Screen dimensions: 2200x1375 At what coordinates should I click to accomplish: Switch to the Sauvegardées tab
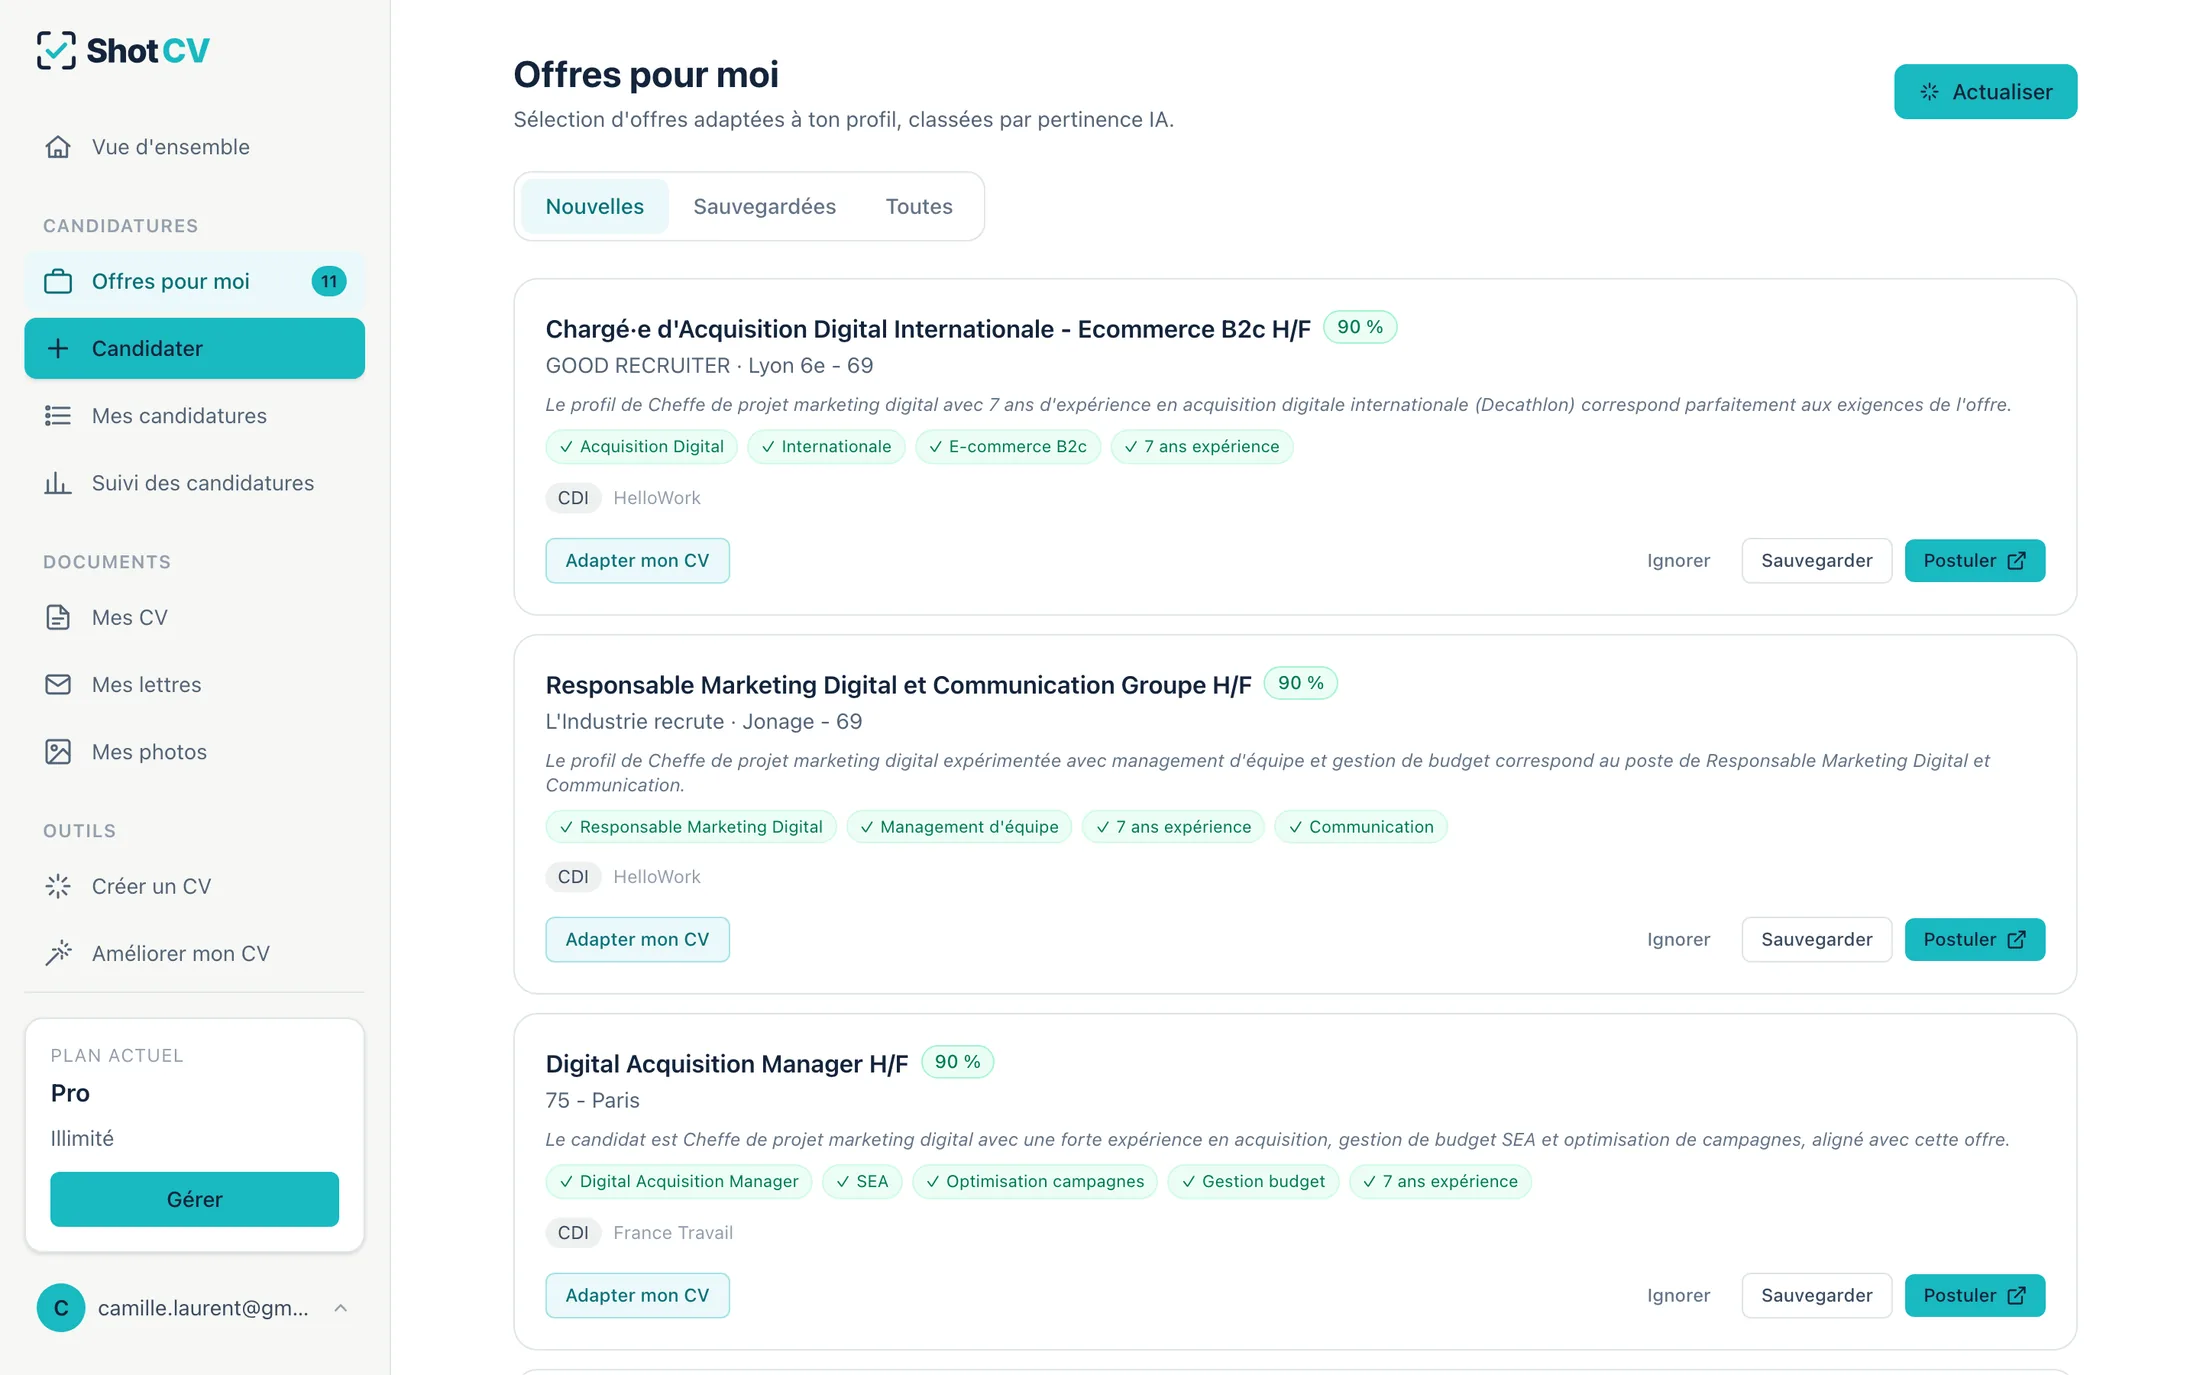(764, 206)
